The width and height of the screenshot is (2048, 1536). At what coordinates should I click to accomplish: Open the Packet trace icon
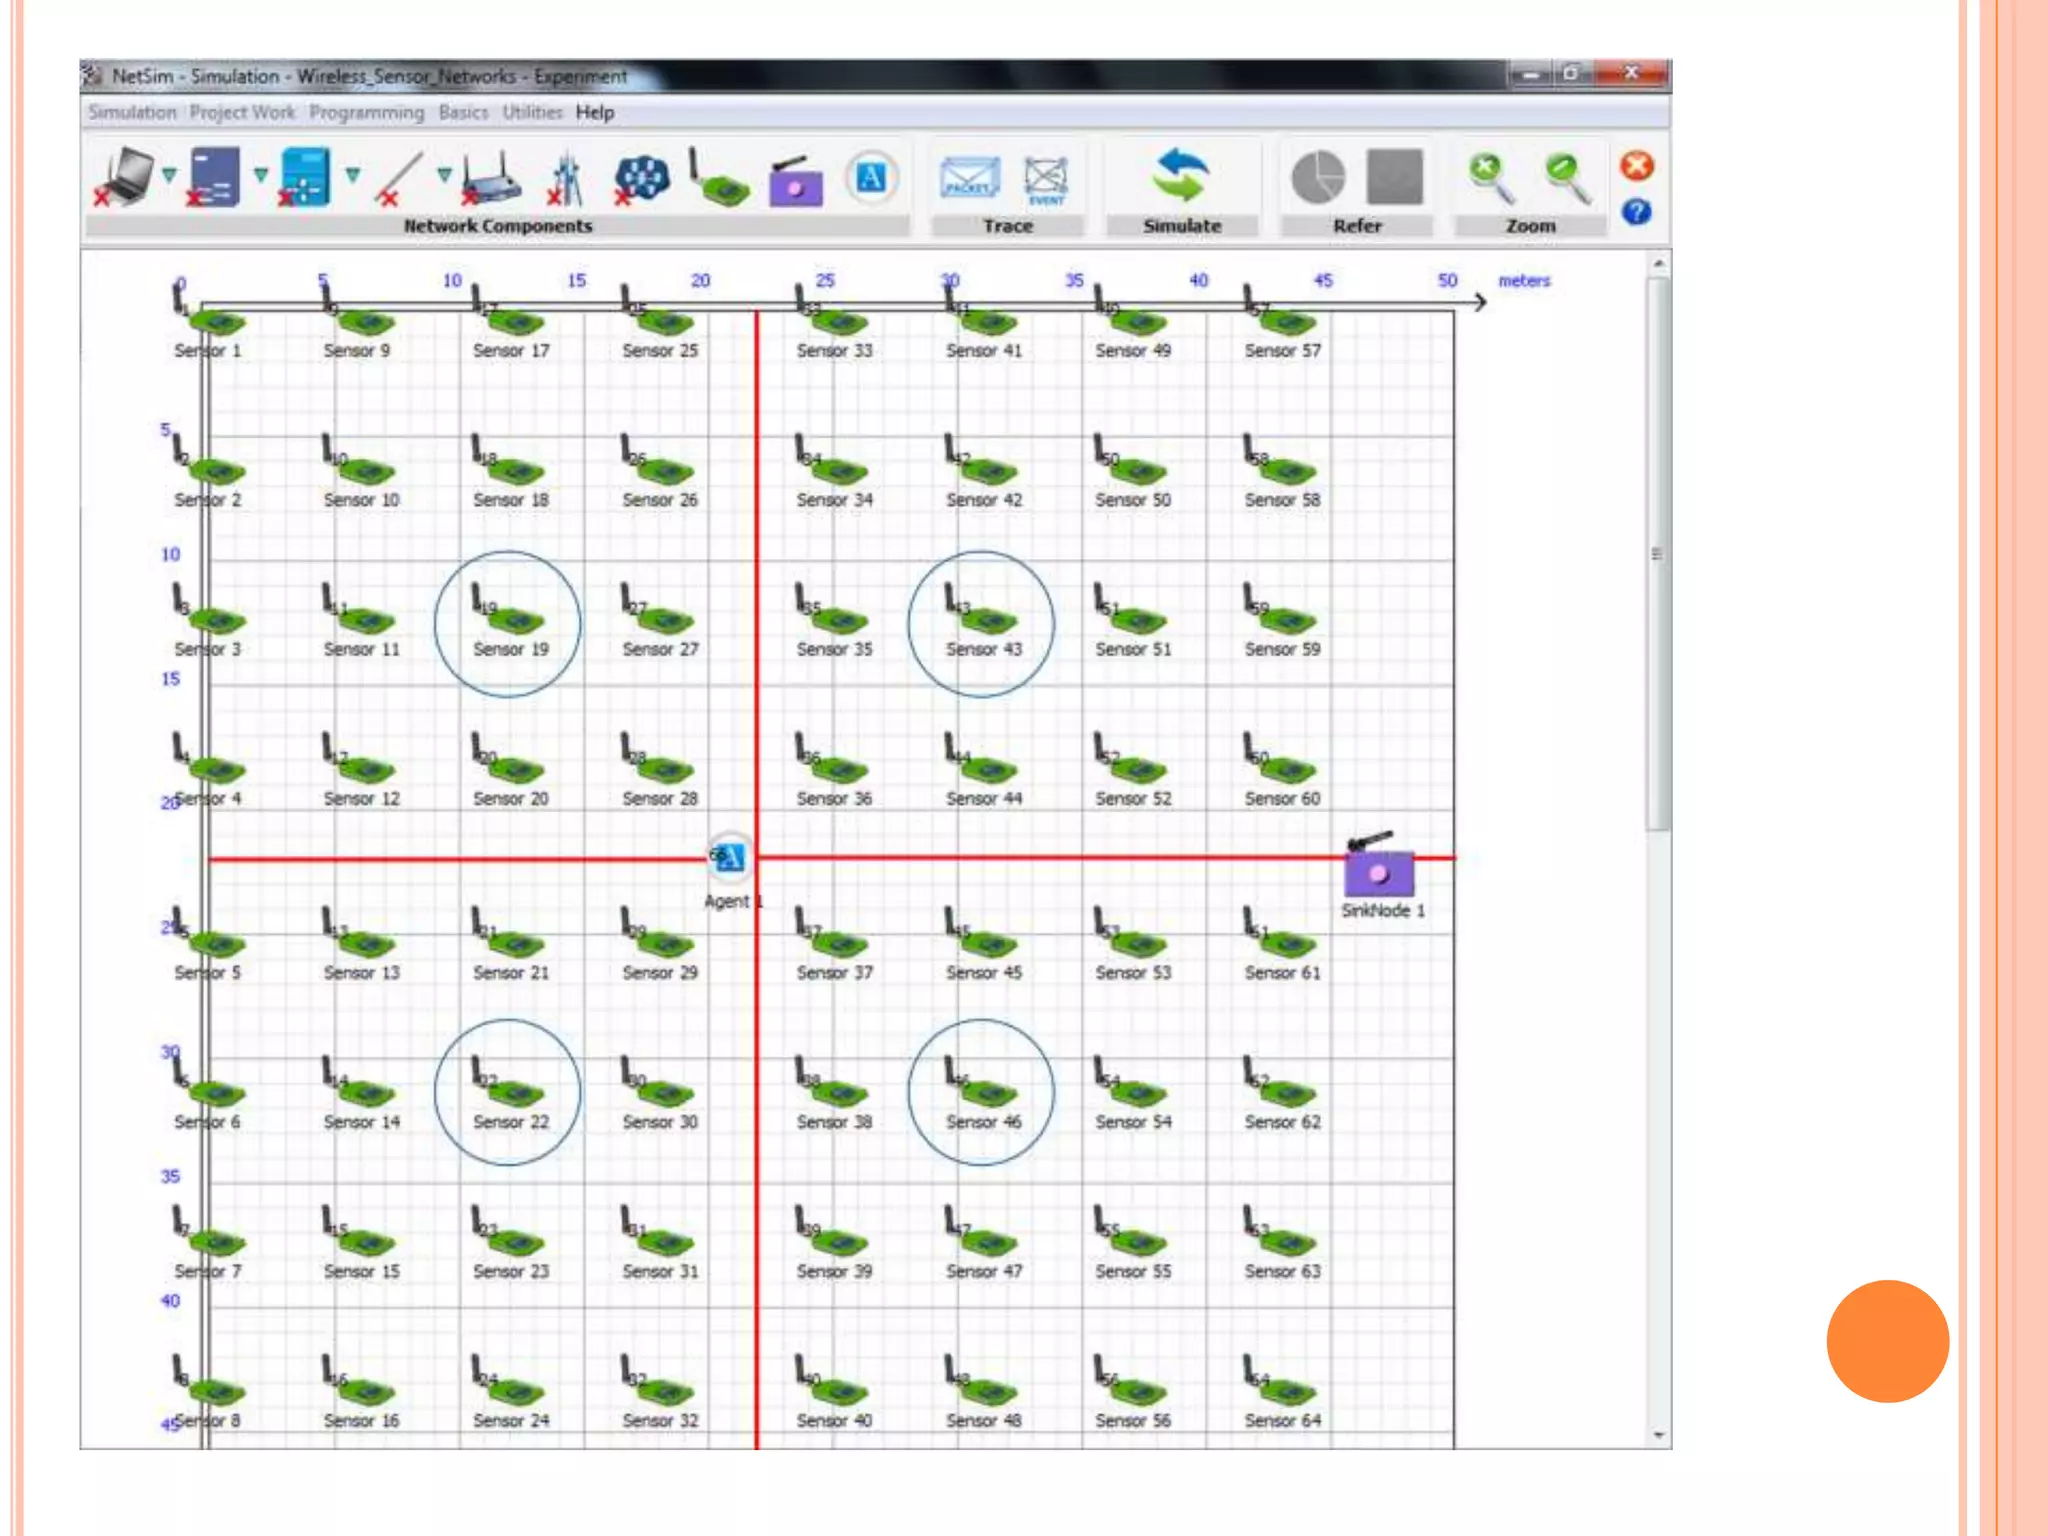point(969,180)
